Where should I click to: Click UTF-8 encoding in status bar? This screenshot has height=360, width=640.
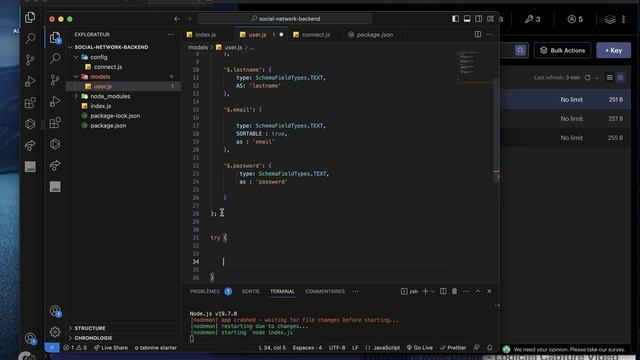tap(337, 348)
